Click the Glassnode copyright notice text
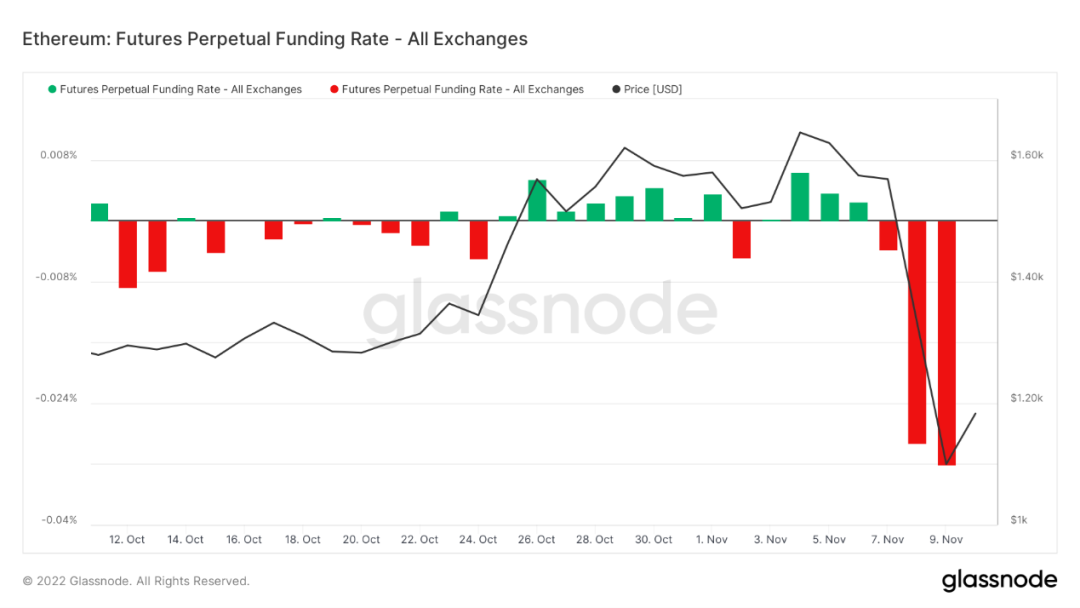Image resolution: width=1080 pixels, height=608 pixels. (x=136, y=581)
